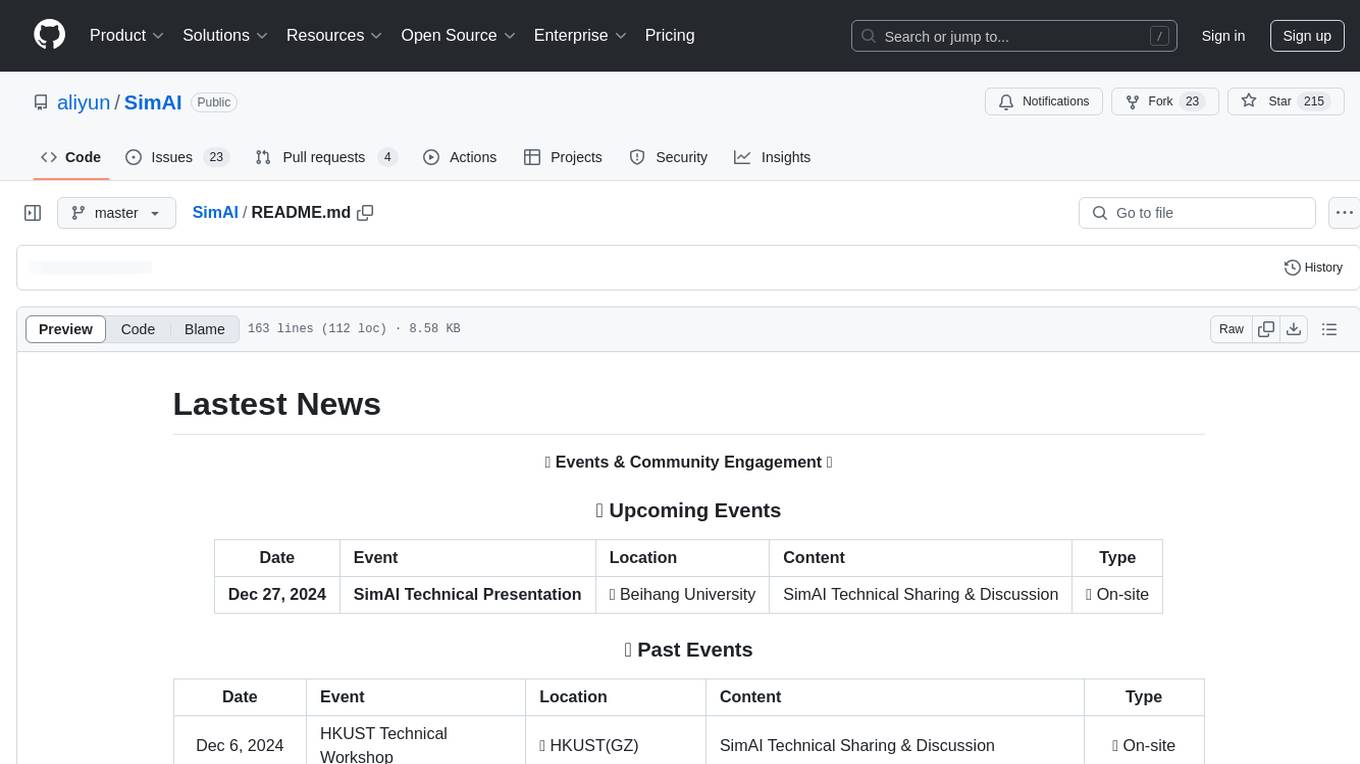Focus the Search or jump to field

tap(1014, 36)
